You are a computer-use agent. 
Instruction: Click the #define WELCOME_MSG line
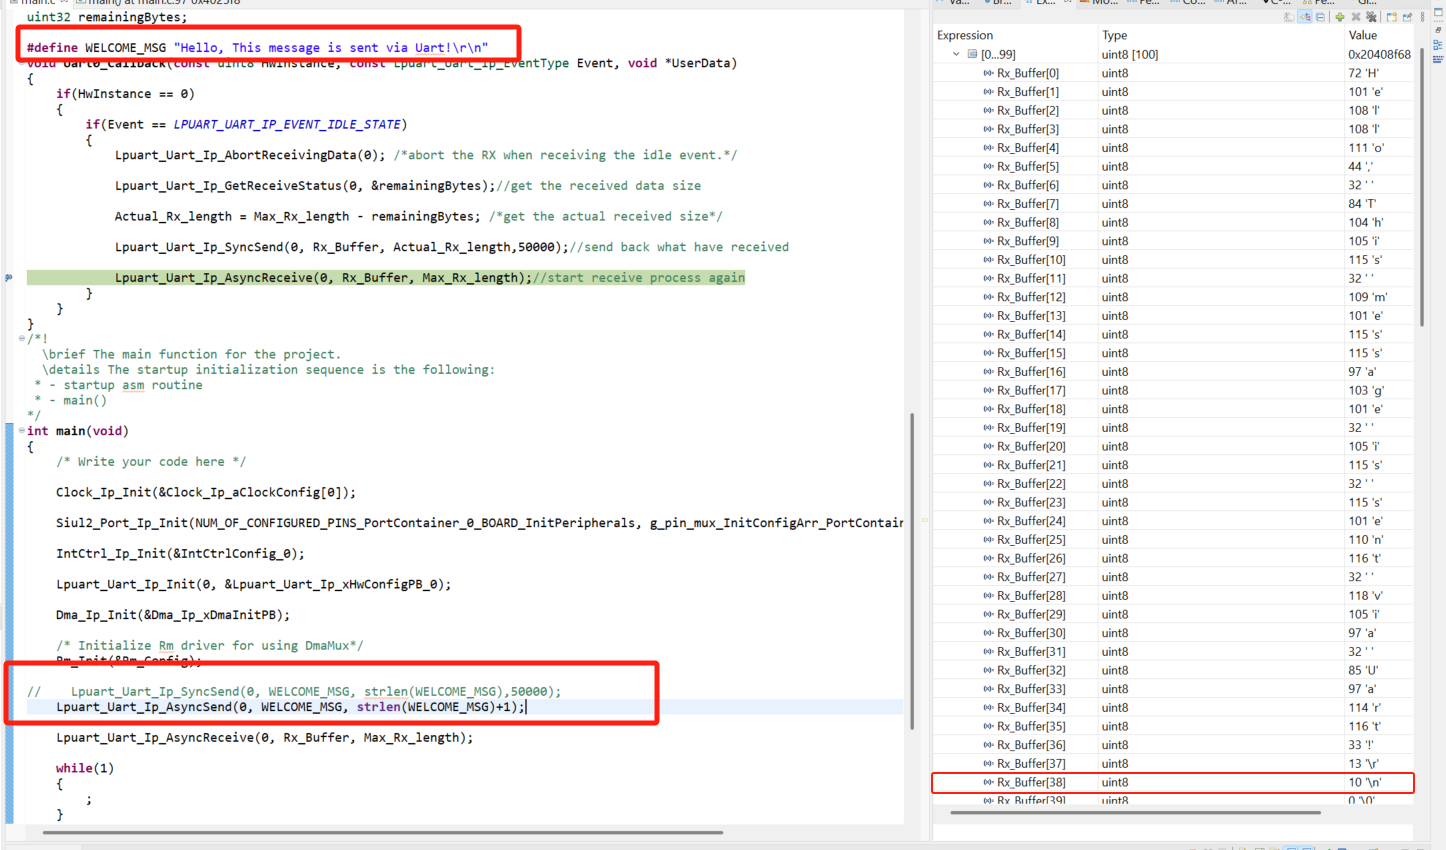pyautogui.click(x=257, y=47)
